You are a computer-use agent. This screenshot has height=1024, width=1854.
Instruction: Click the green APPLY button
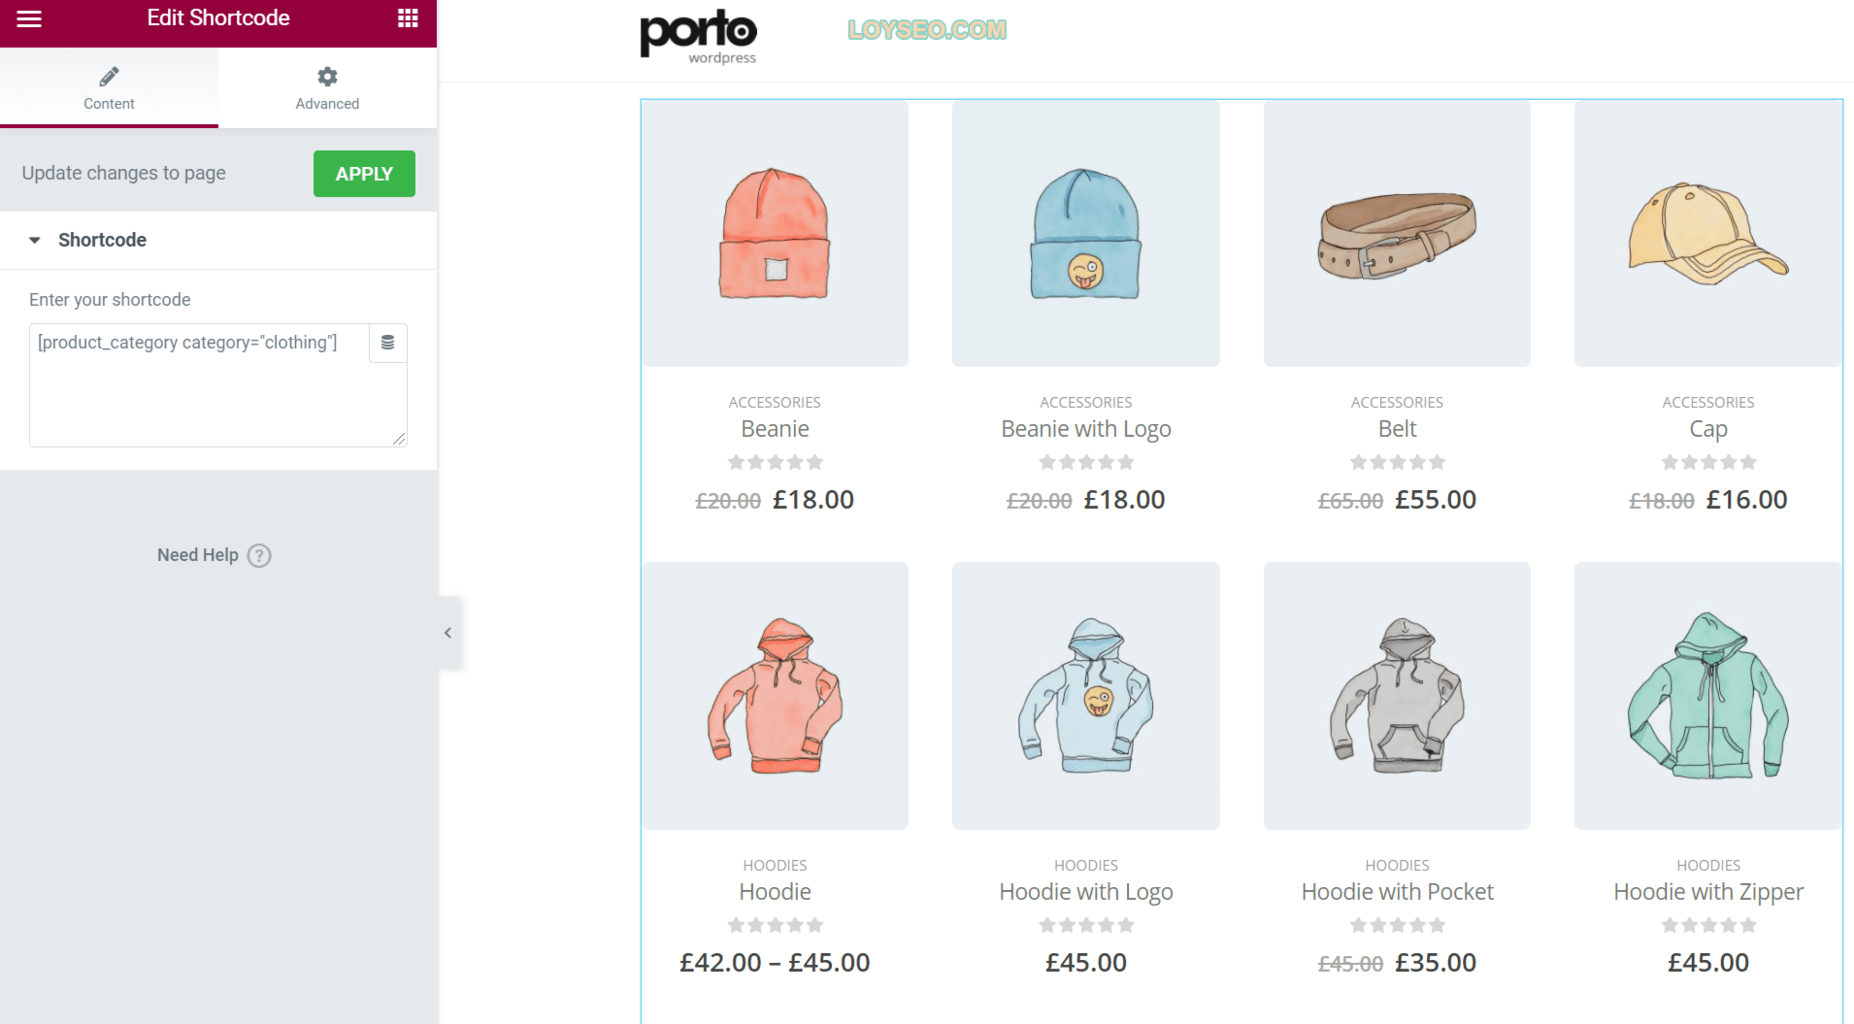364,174
